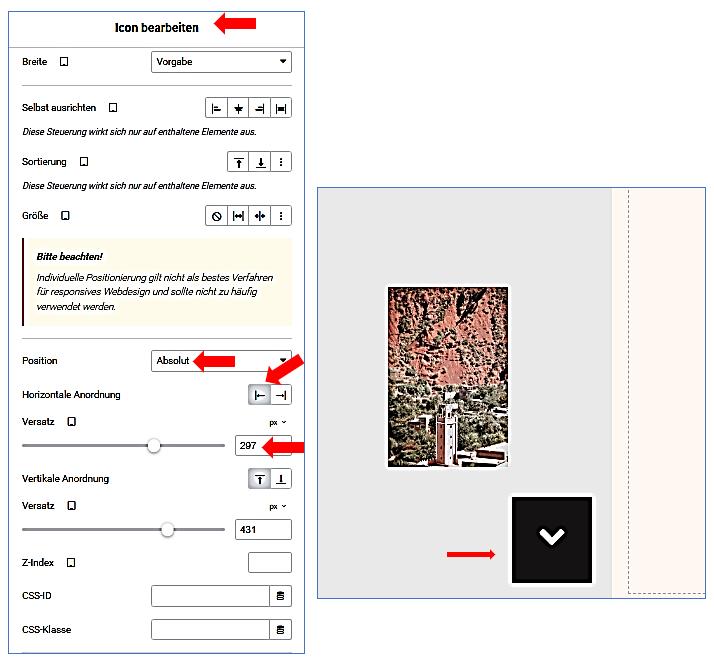Choose center option for Selbst ausrichten

pos(238,108)
